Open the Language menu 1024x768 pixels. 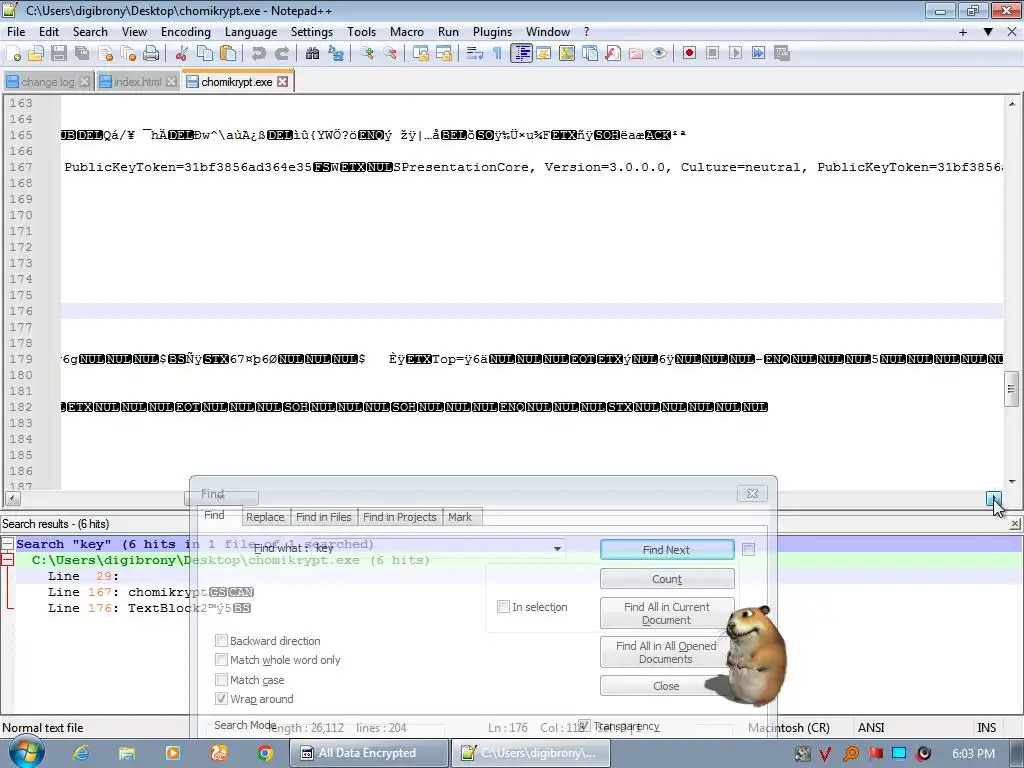point(251,31)
